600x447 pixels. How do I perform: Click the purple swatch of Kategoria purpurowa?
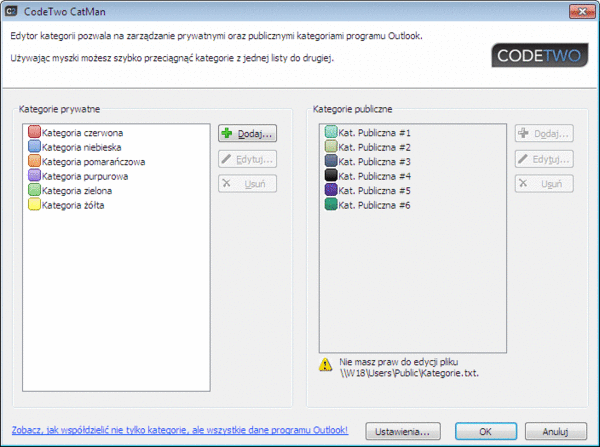coord(34,176)
